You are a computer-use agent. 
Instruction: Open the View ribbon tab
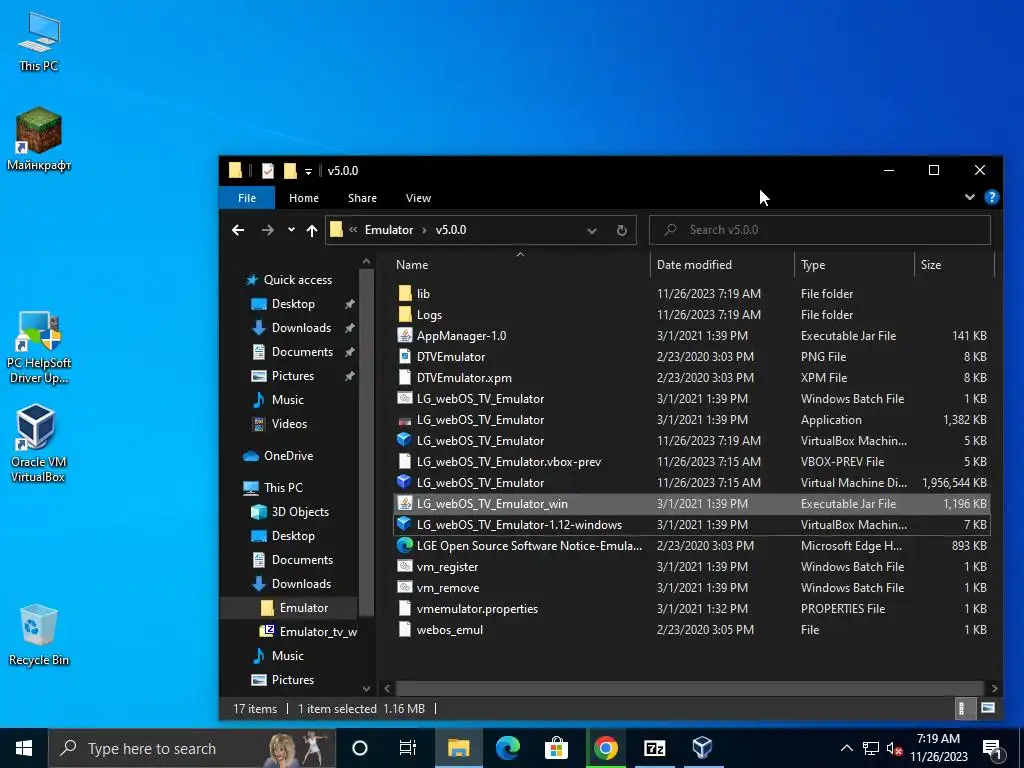click(x=418, y=198)
